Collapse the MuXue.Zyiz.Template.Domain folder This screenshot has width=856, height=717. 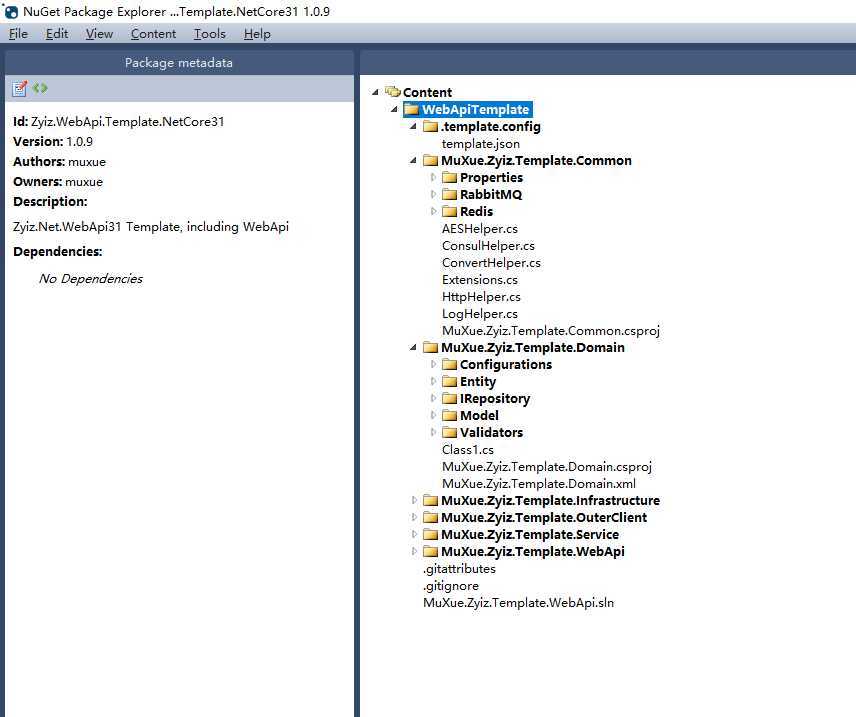coord(413,347)
